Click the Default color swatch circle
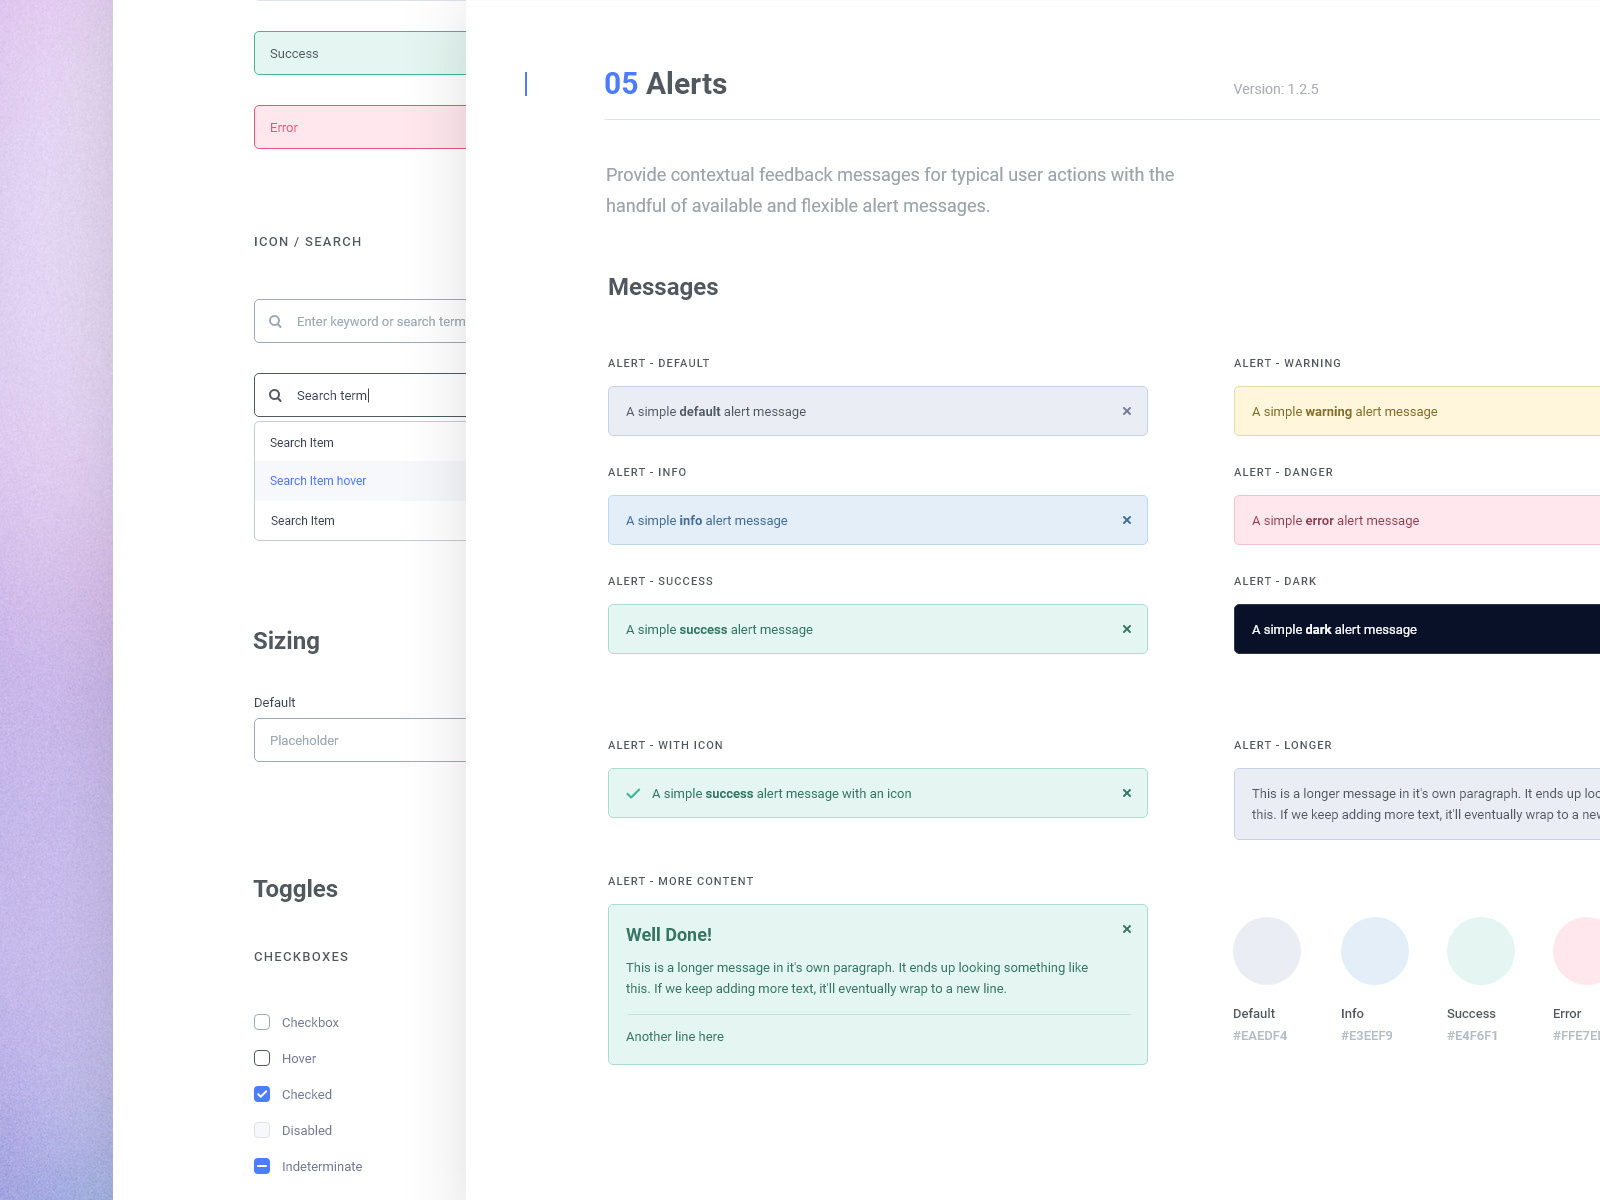1600x1200 pixels. pos(1267,951)
